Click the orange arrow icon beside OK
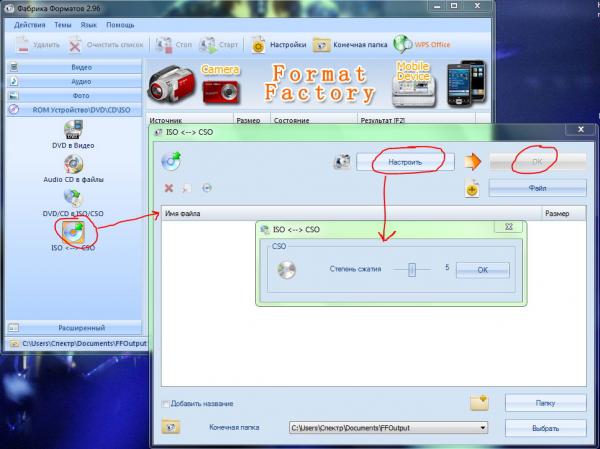 click(x=473, y=162)
